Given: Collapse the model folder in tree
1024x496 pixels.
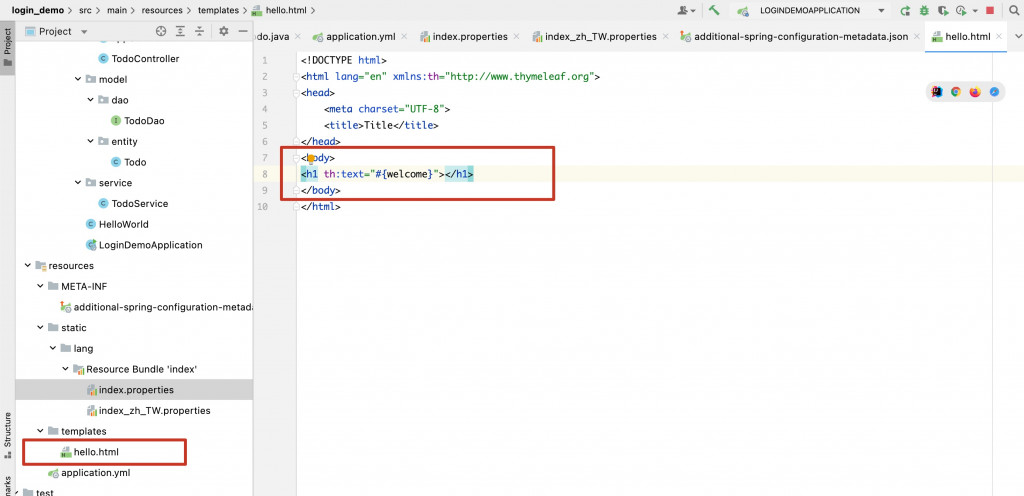Looking at the screenshot, I should [78, 80].
